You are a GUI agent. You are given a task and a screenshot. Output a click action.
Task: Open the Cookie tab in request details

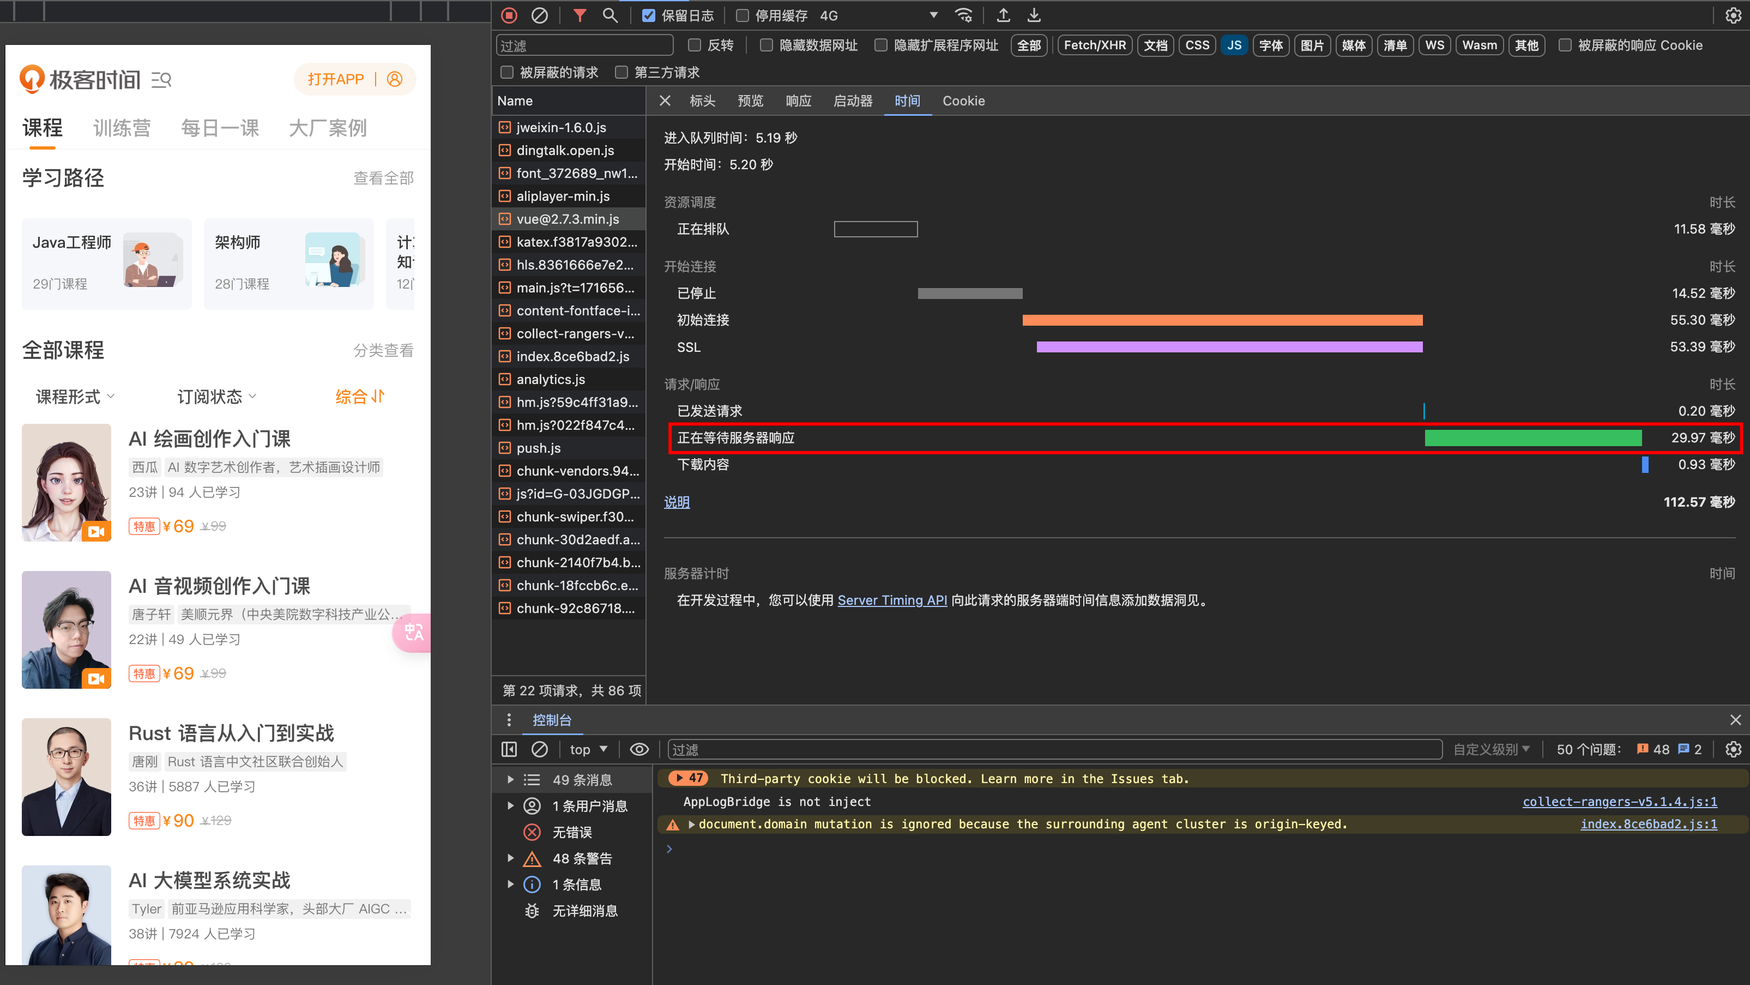(x=963, y=101)
